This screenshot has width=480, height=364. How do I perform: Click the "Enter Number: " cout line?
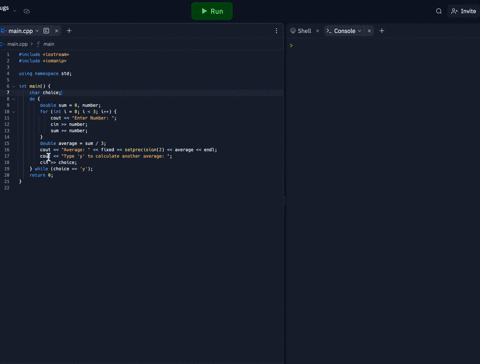coord(83,118)
